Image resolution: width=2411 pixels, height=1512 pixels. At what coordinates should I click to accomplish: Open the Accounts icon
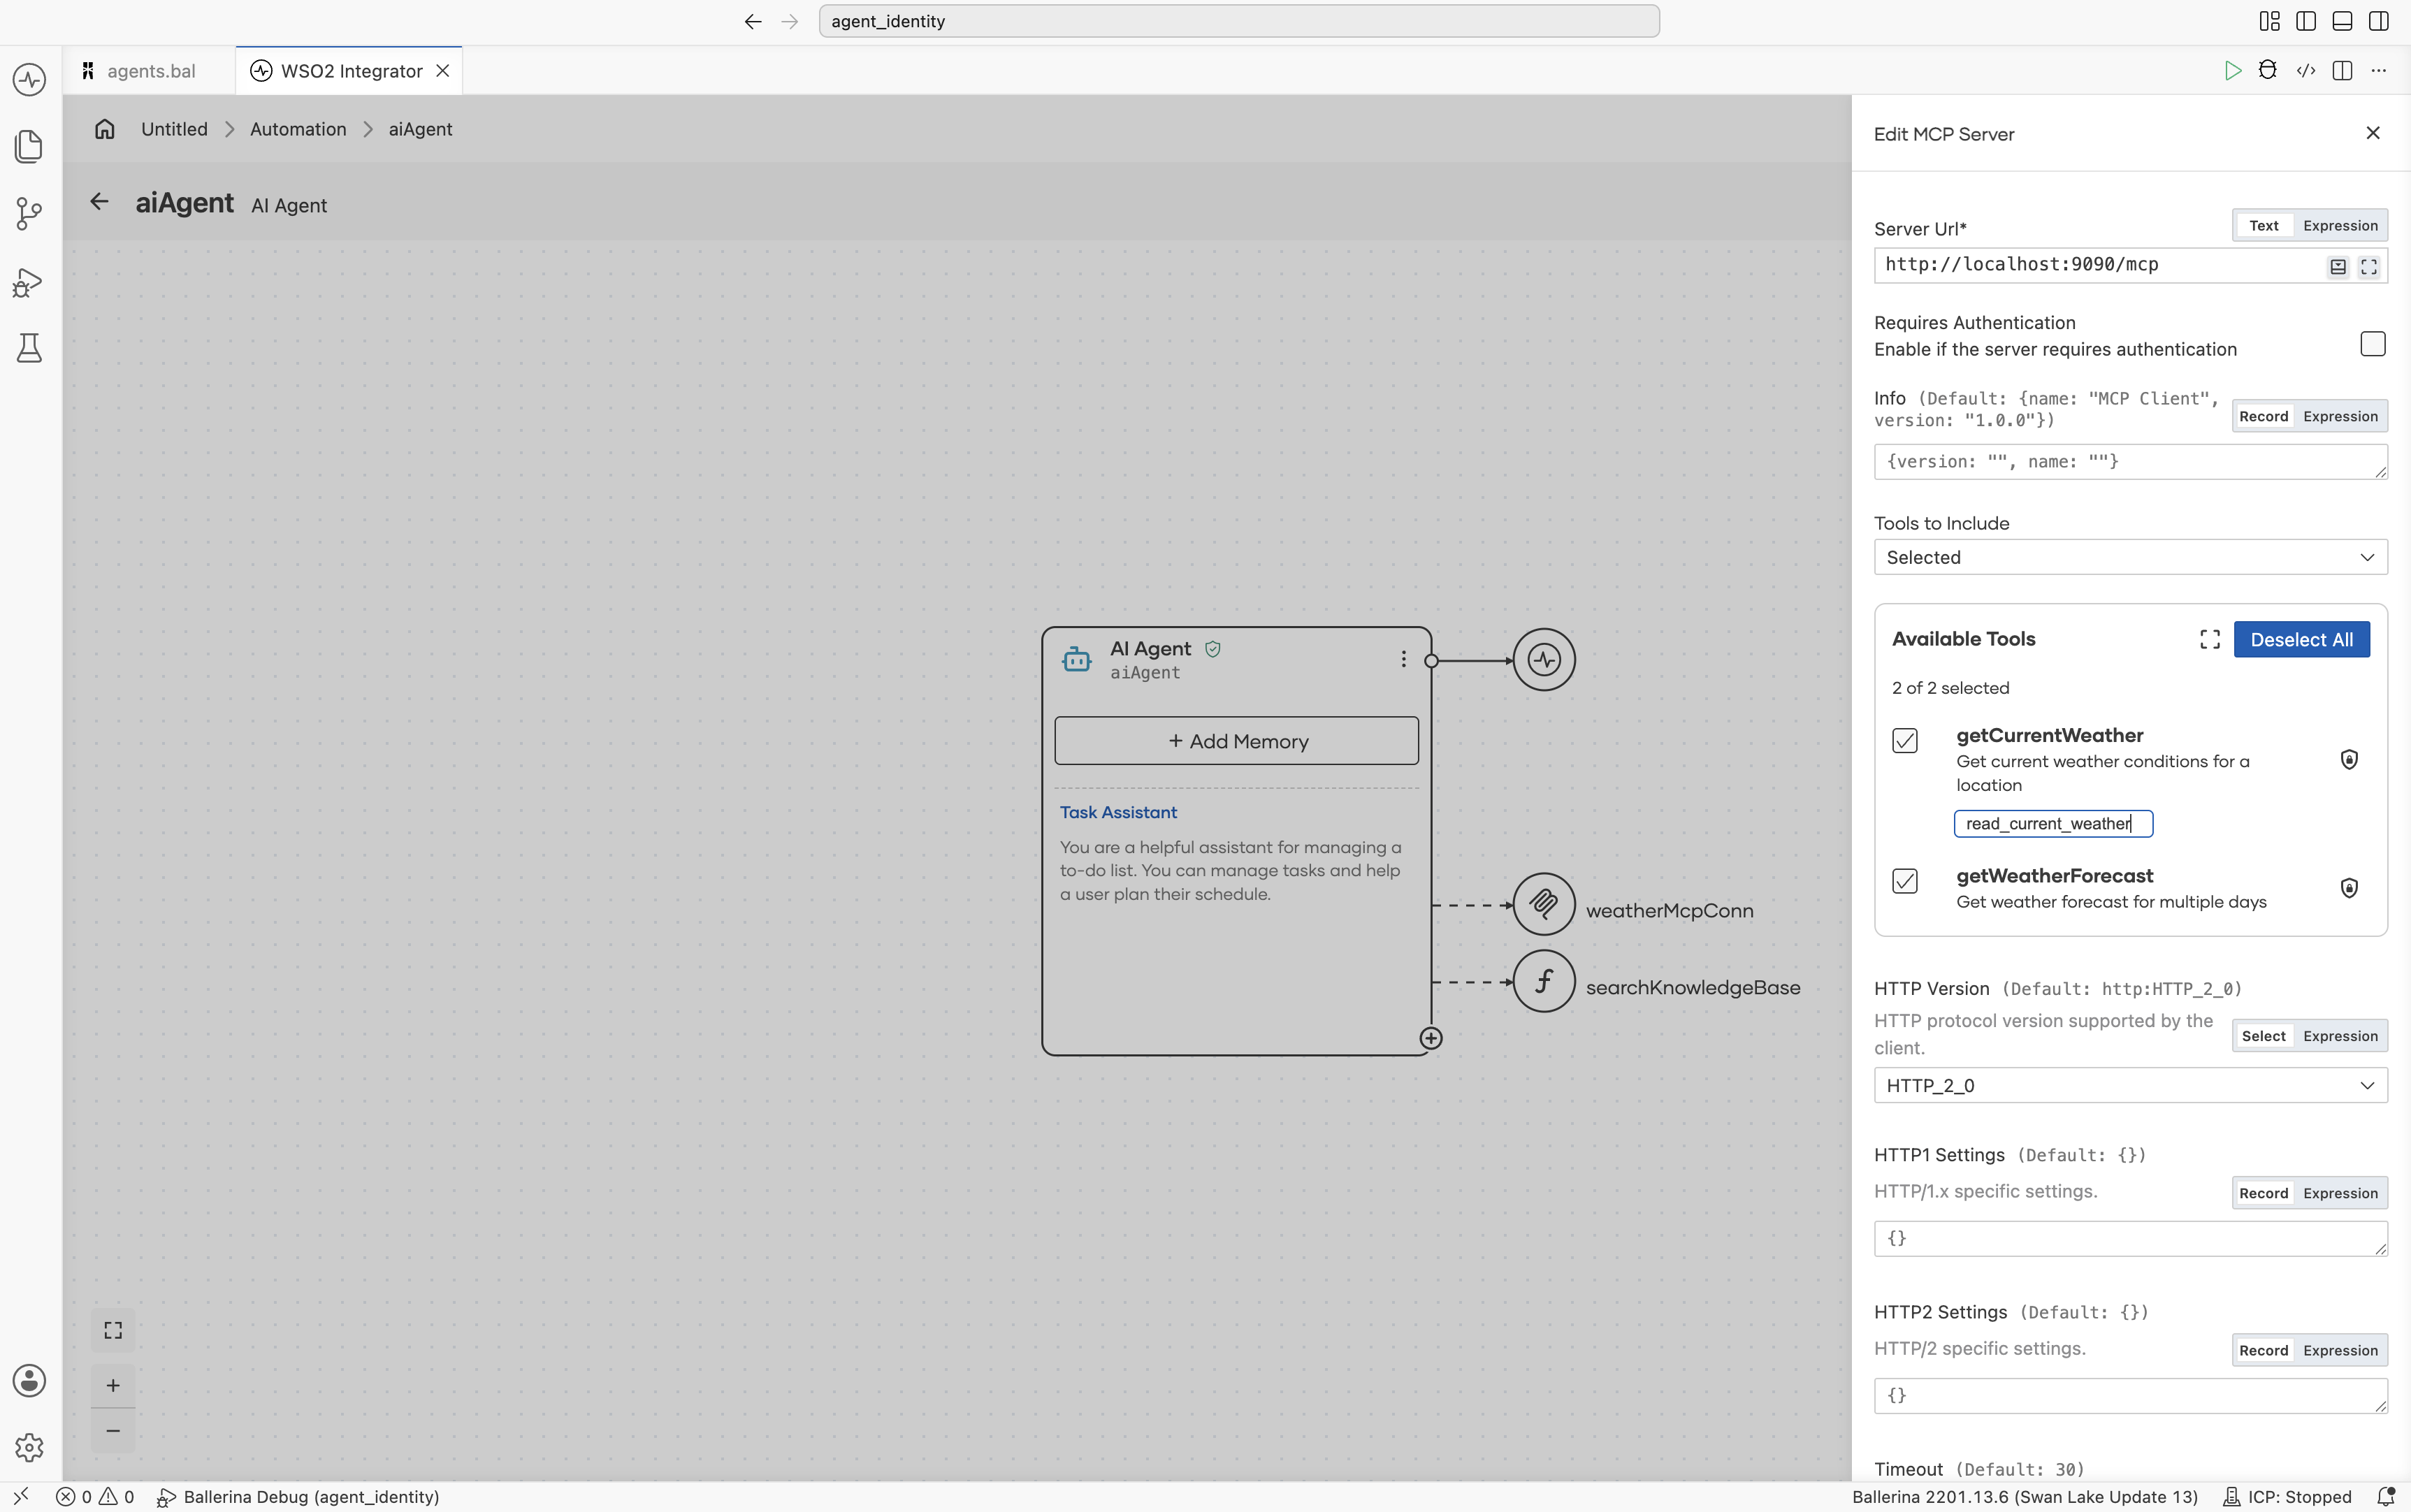click(29, 1380)
